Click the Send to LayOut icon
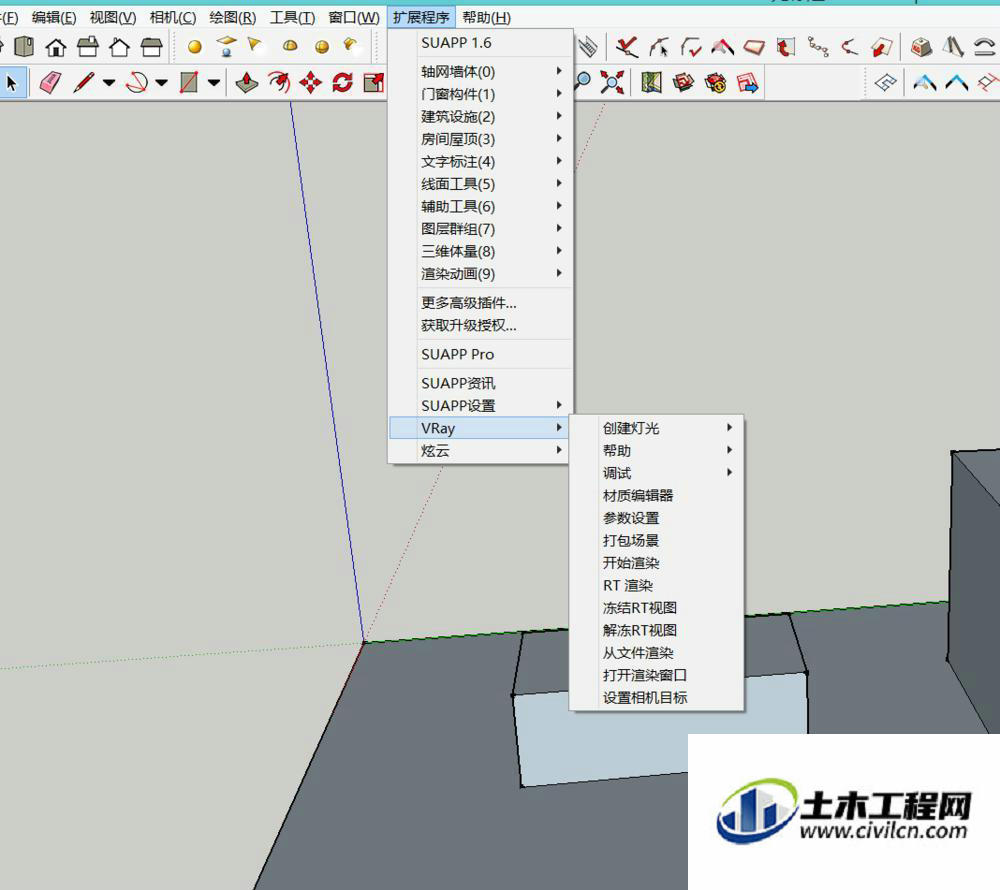Screen dimensions: 1000x890 point(747,83)
